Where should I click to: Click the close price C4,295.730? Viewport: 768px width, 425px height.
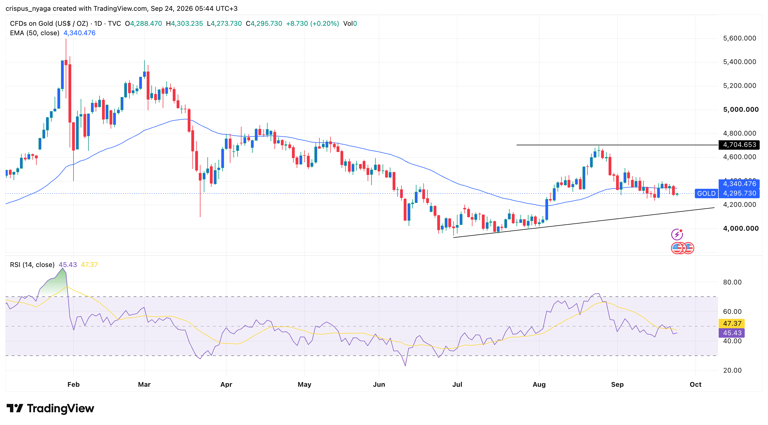click(x=264, y=24)
